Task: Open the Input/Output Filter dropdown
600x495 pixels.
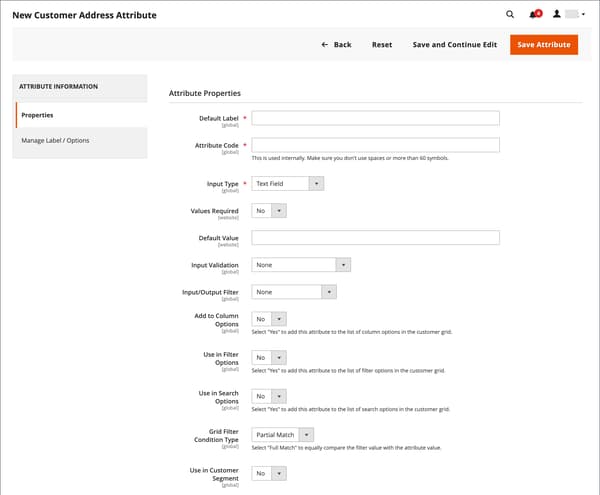Action: tap(294, 292)
